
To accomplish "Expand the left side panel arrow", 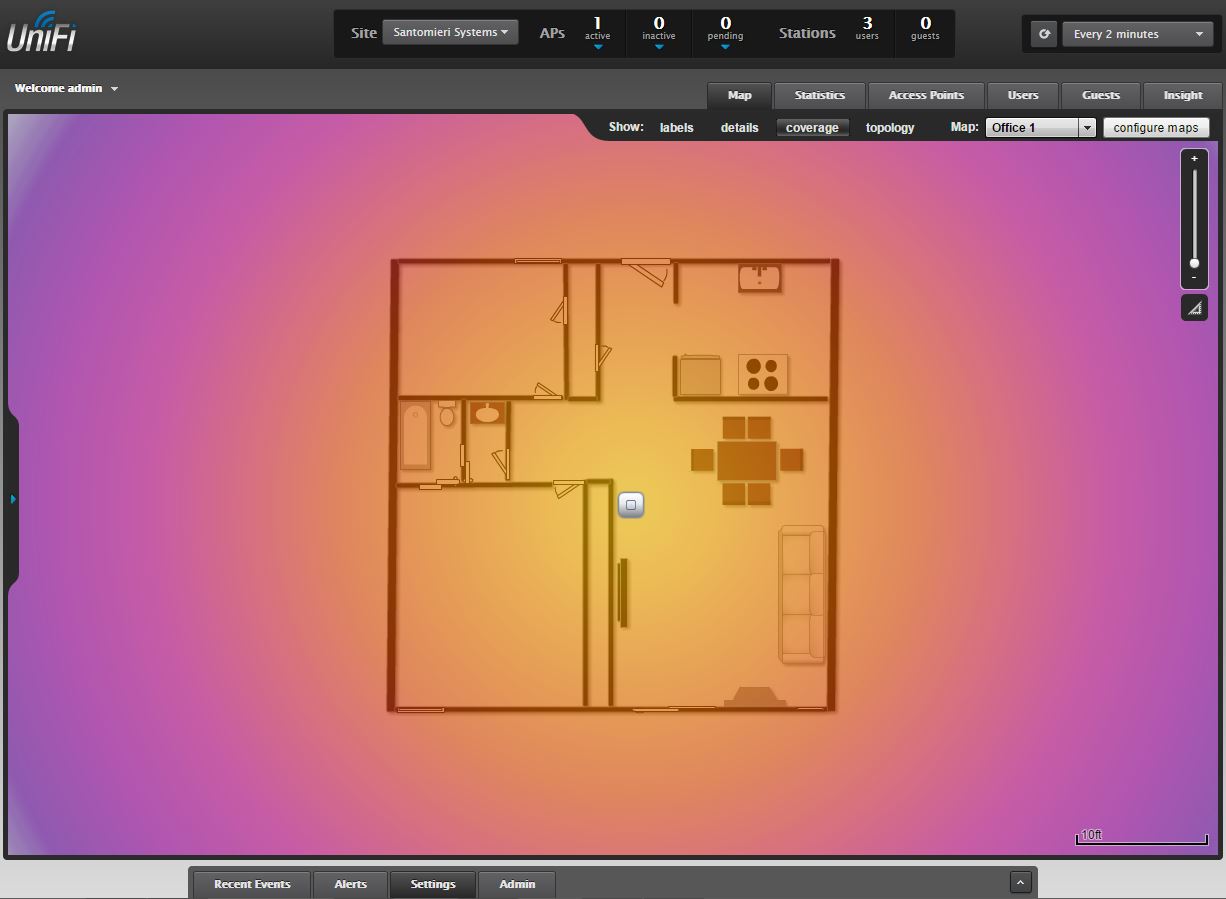I will (x=13, y=498).
